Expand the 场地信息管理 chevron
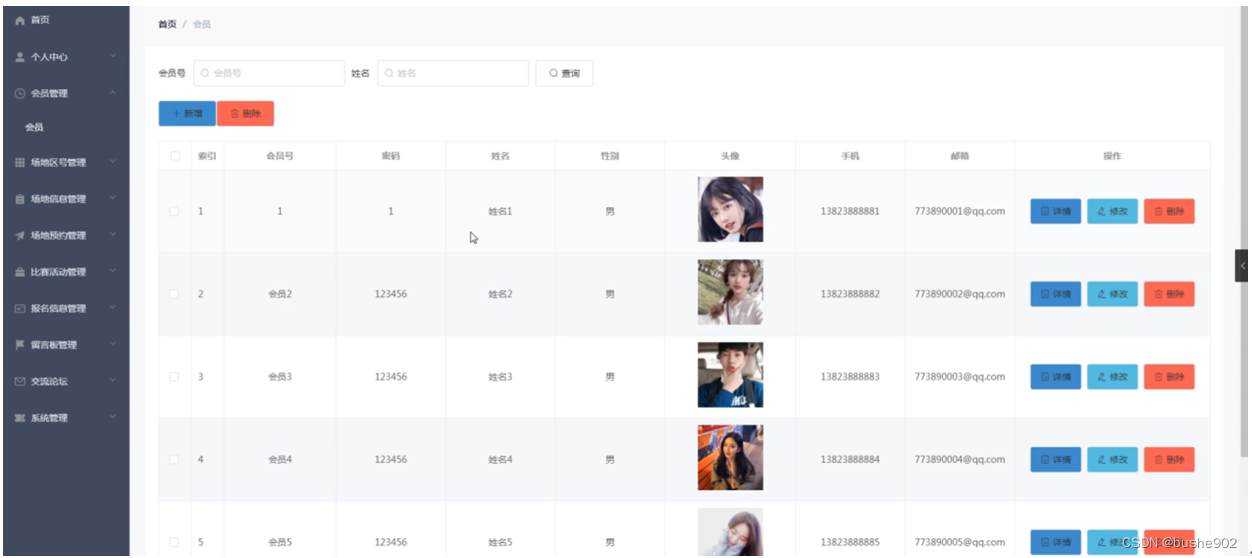This screenshot has height=558, width=1252. tap(113, 199)
